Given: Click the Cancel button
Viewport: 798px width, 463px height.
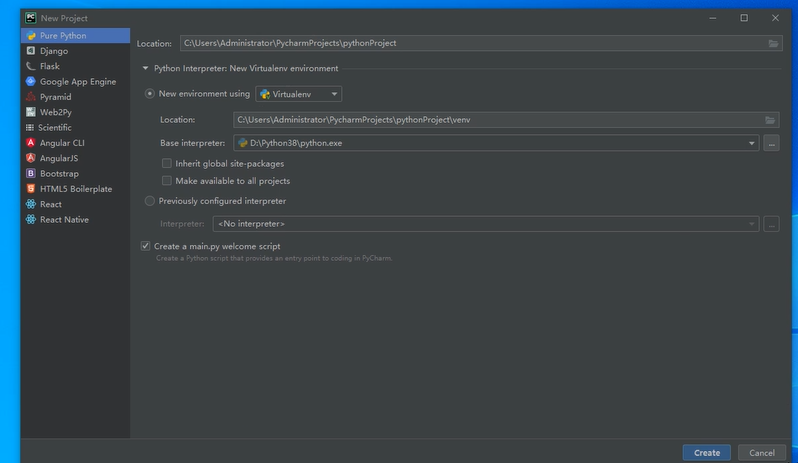Looking at the screenshot, I should click(761, 452).
